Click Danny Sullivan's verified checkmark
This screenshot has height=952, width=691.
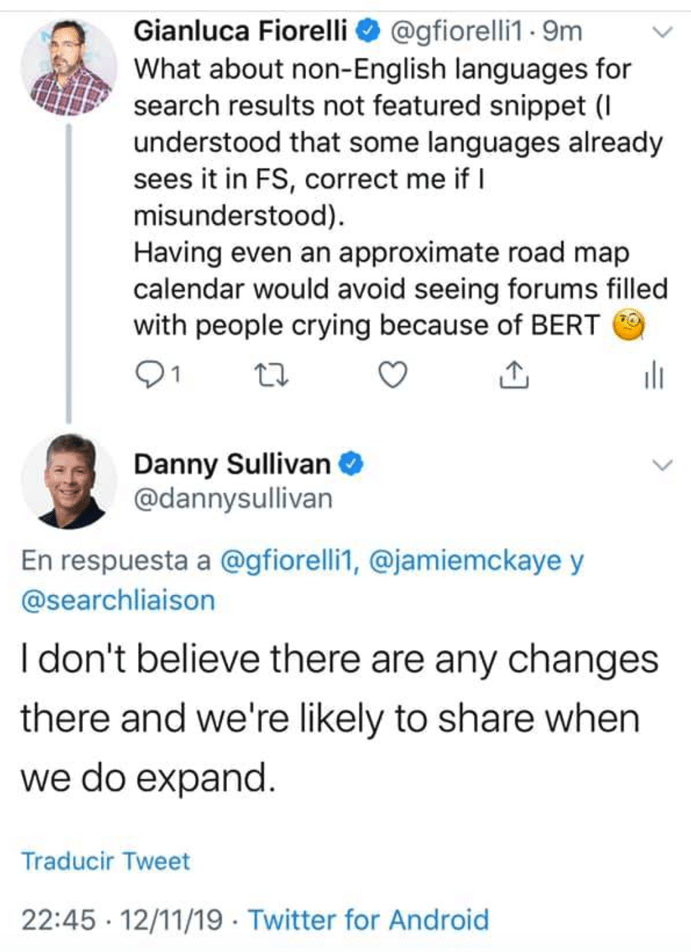349,463
